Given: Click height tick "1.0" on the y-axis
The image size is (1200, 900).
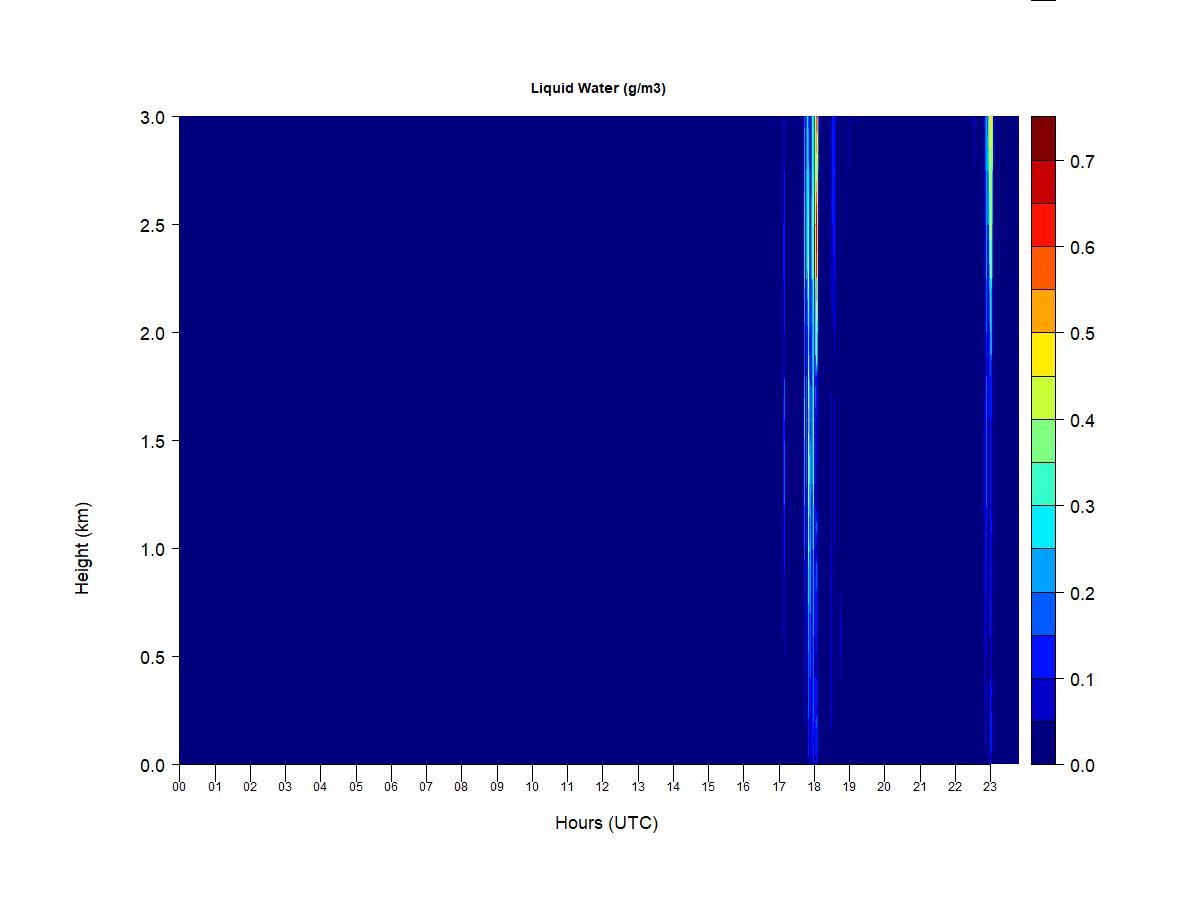Looking at the screenshot, I should (153, 549).
